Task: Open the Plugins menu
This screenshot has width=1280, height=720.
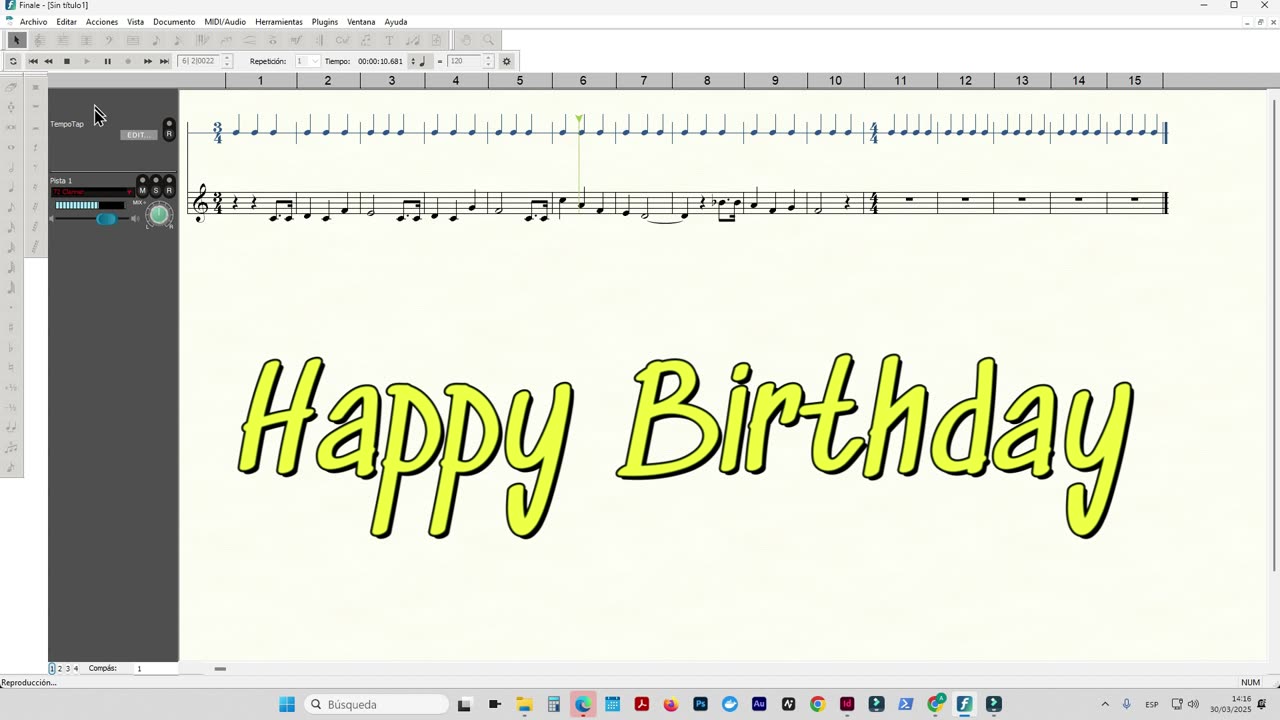Action: coord(324,21)
